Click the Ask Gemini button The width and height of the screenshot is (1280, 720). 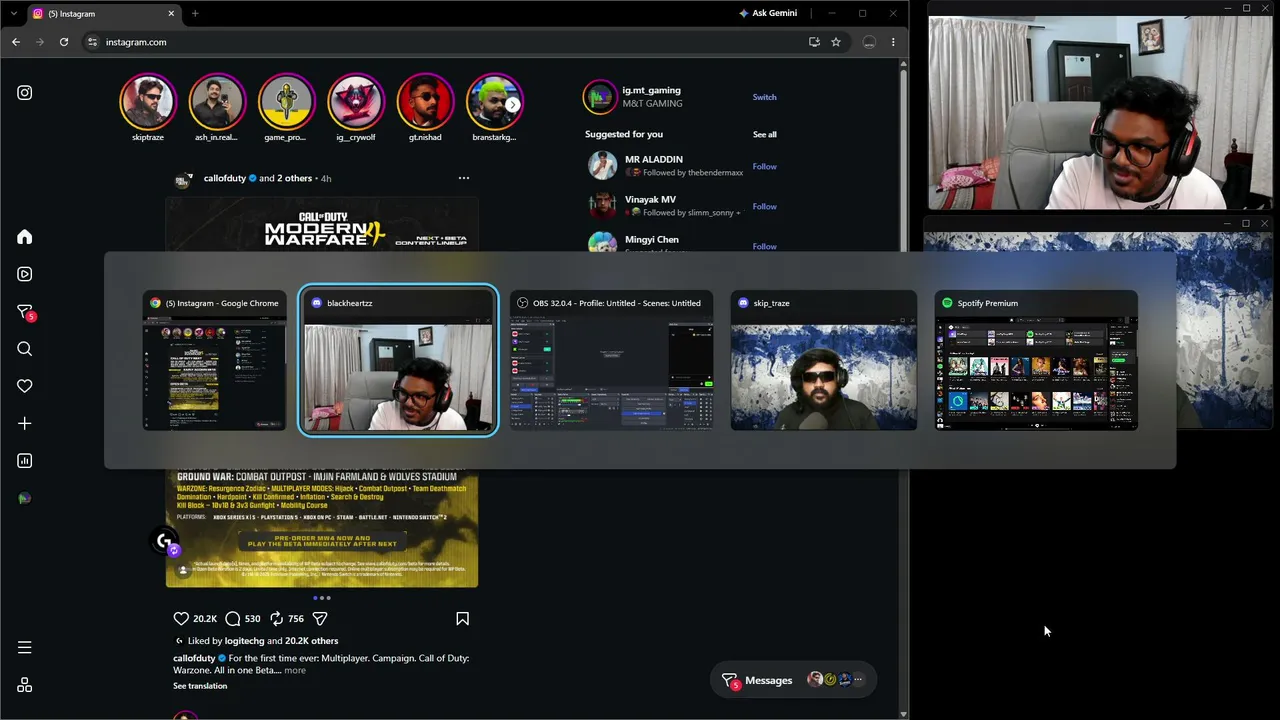768,14
